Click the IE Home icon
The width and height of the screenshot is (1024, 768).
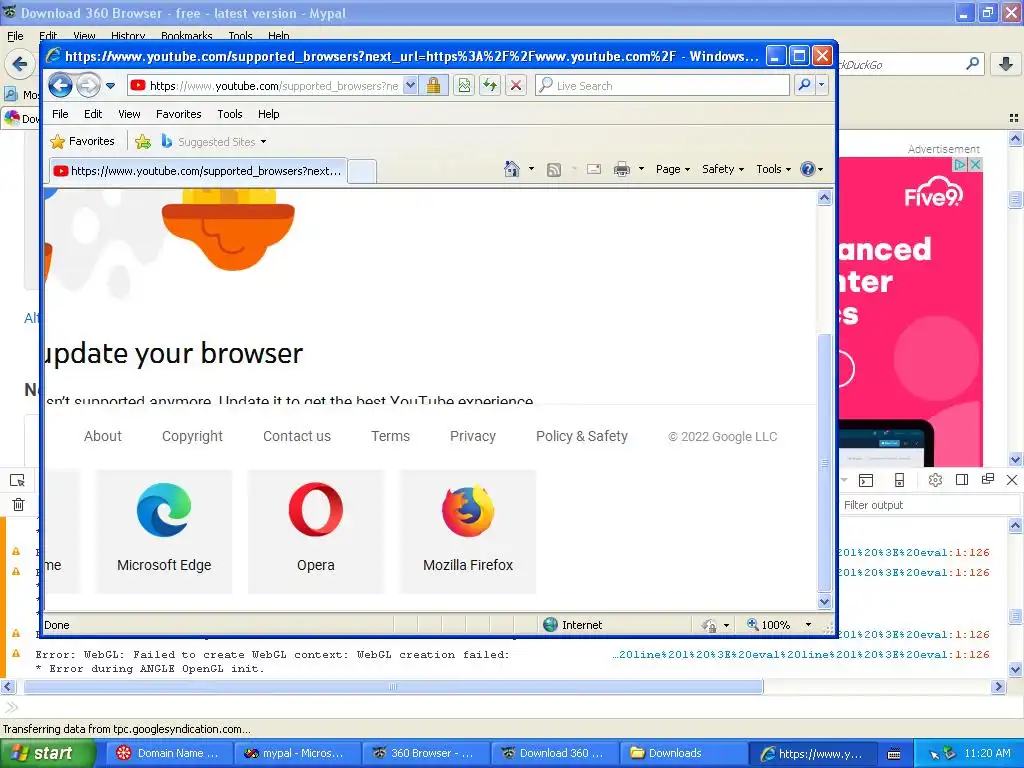(x=512, y=169)
